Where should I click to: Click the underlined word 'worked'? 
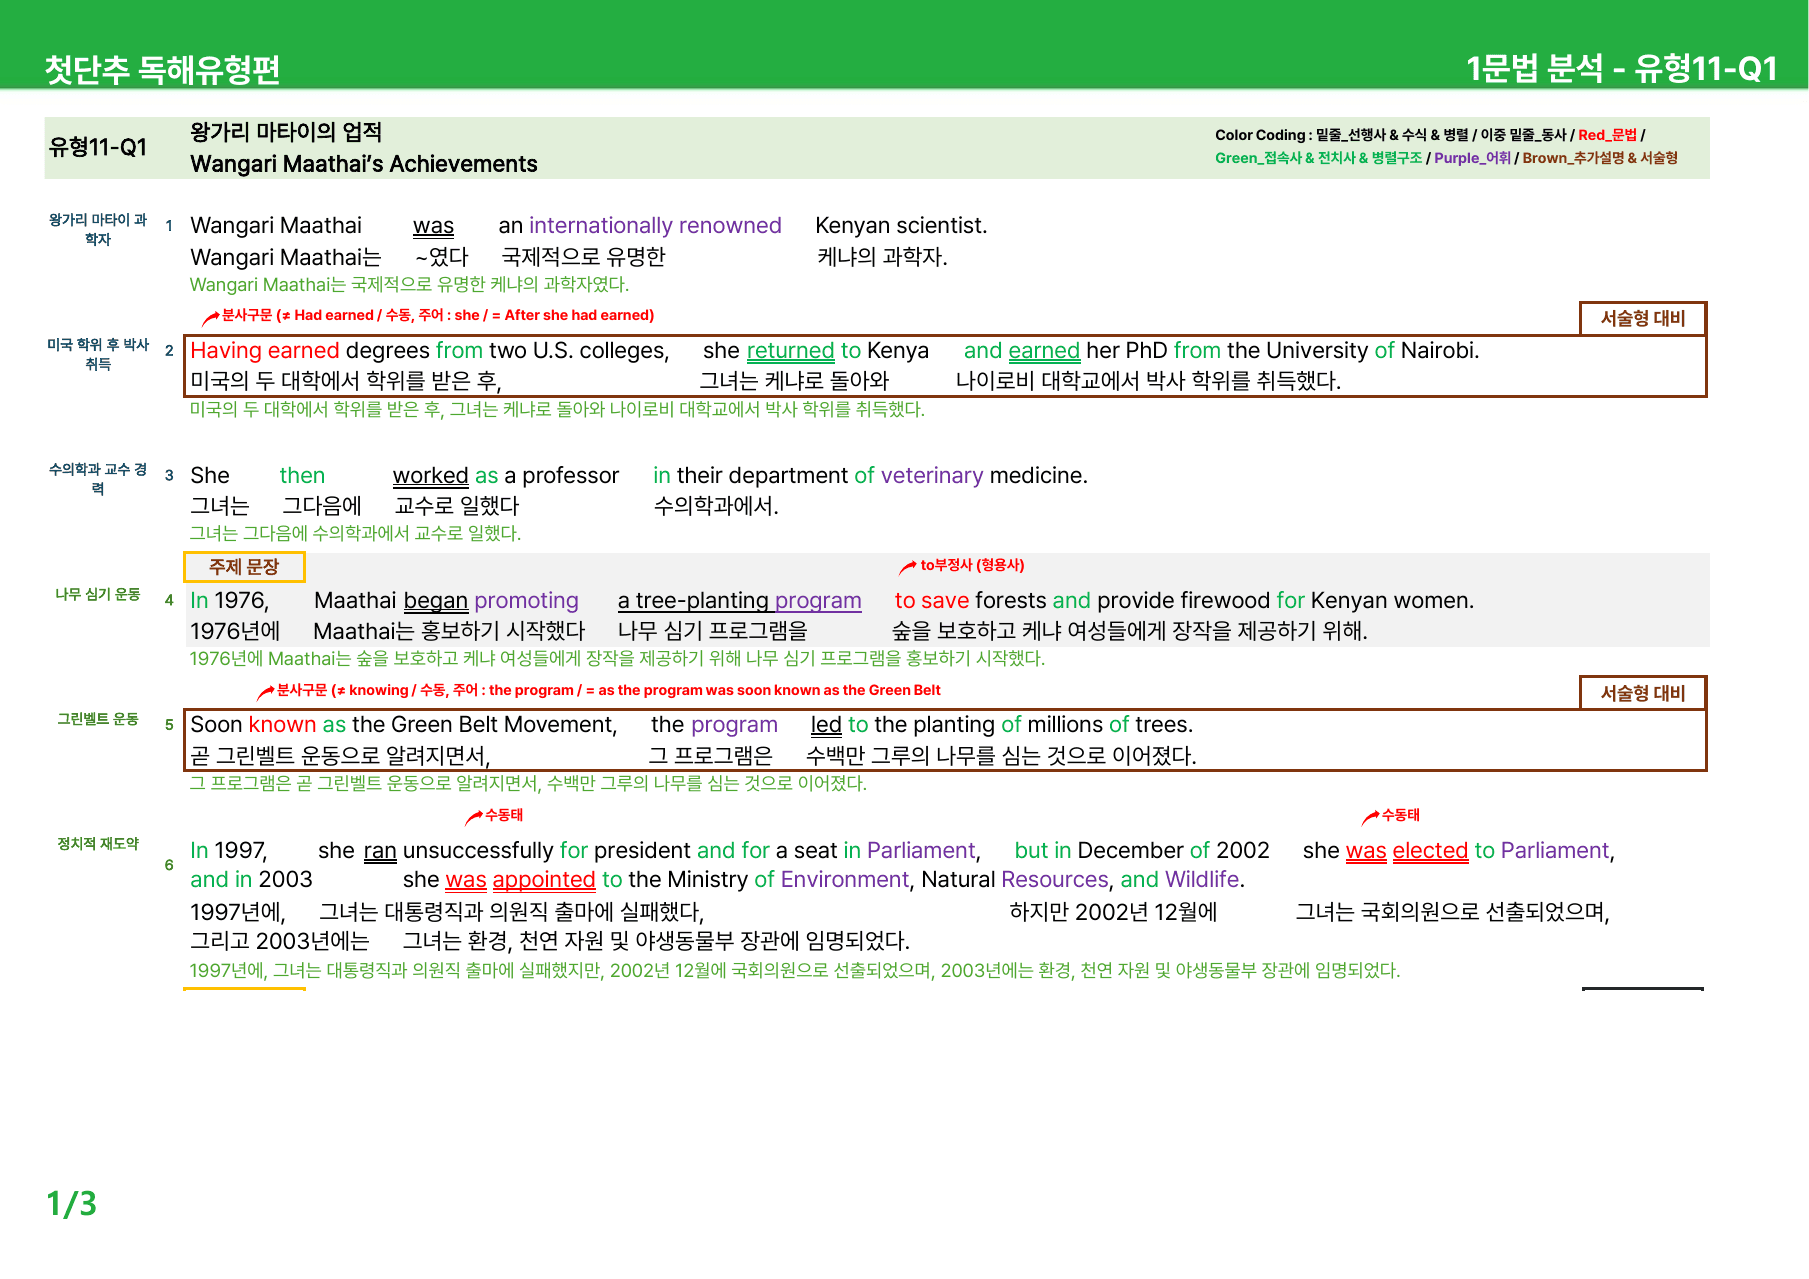431,476
